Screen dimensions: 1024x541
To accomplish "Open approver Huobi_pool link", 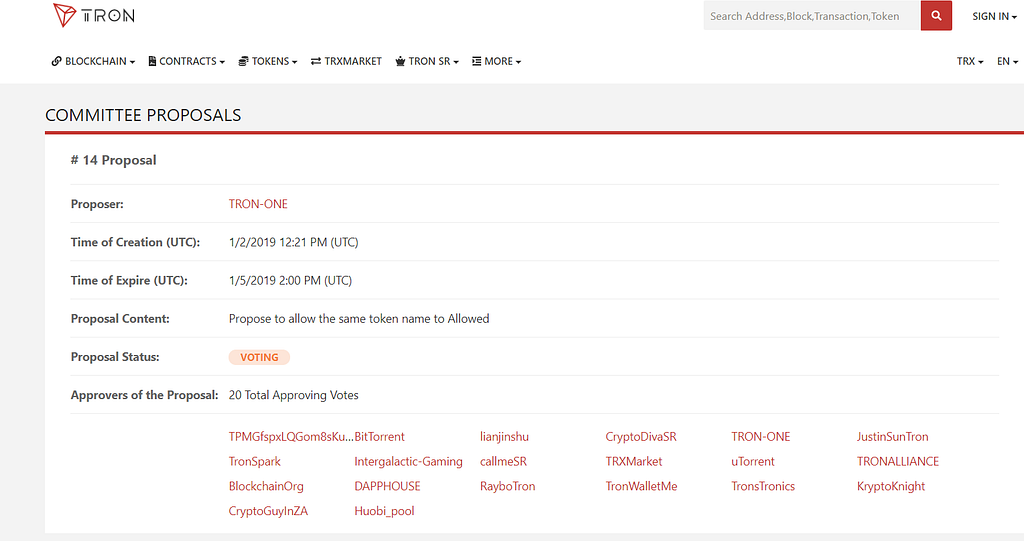I will (384, 511).
